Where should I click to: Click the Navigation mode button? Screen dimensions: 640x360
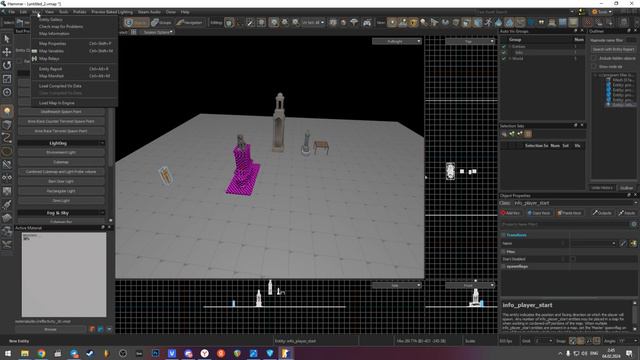(190, 22)
